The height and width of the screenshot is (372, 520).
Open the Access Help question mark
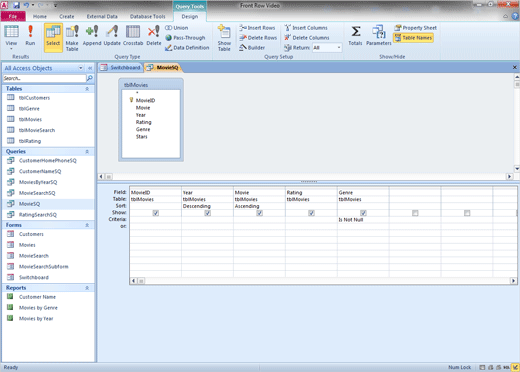[x=516, y=16]
